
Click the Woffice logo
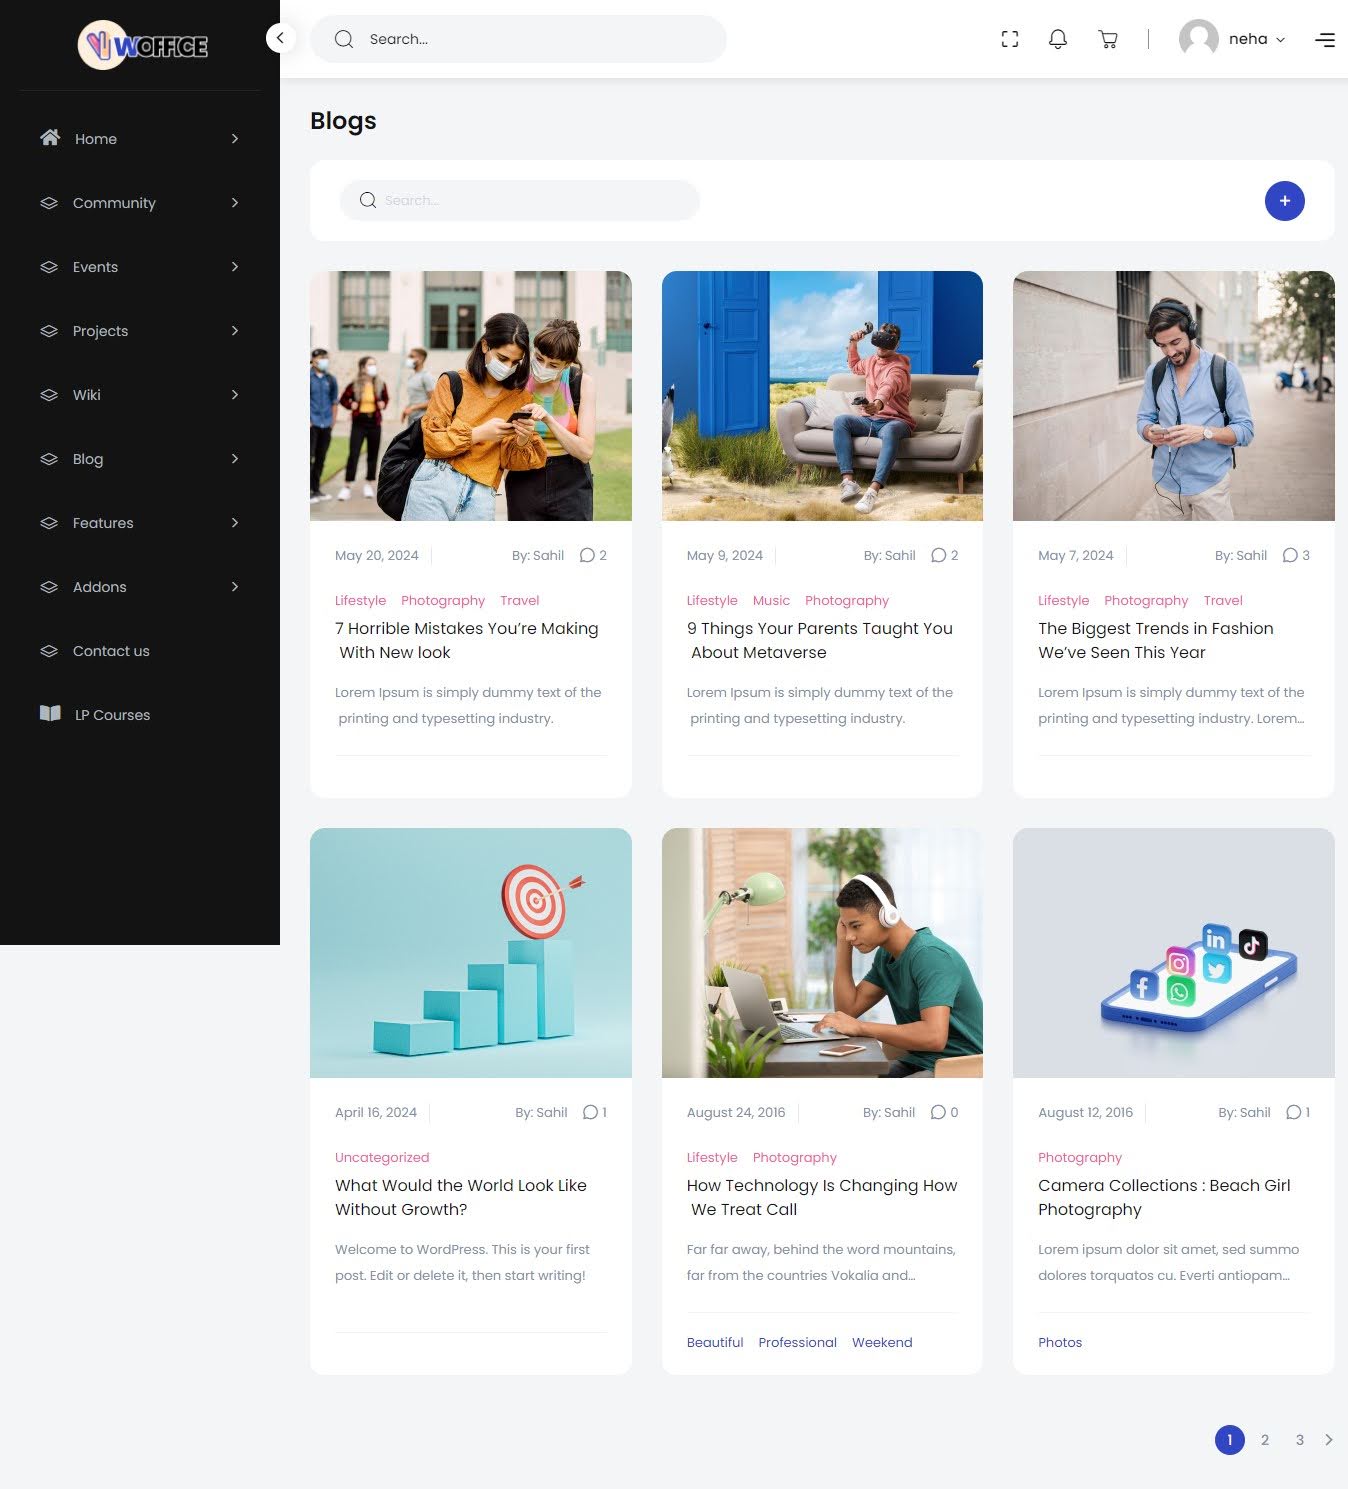(144, 45)
